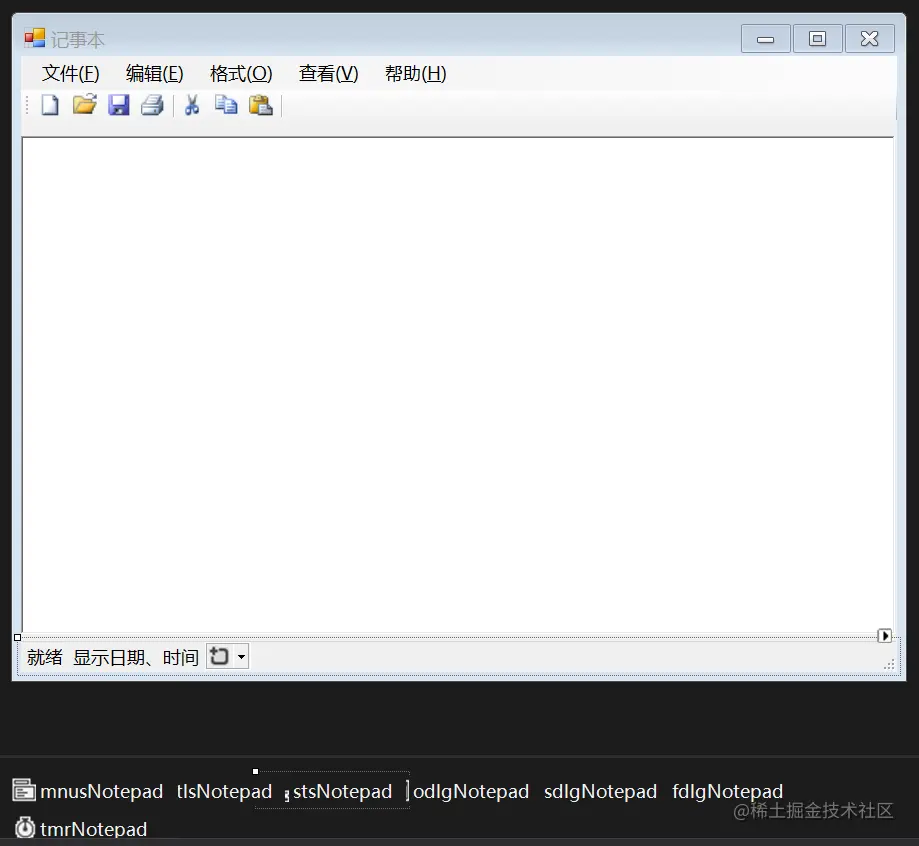Select the Open folder icon on the toolbar
Image resolution: width=919 pixels, height=846 pixels.
point(84,104)
